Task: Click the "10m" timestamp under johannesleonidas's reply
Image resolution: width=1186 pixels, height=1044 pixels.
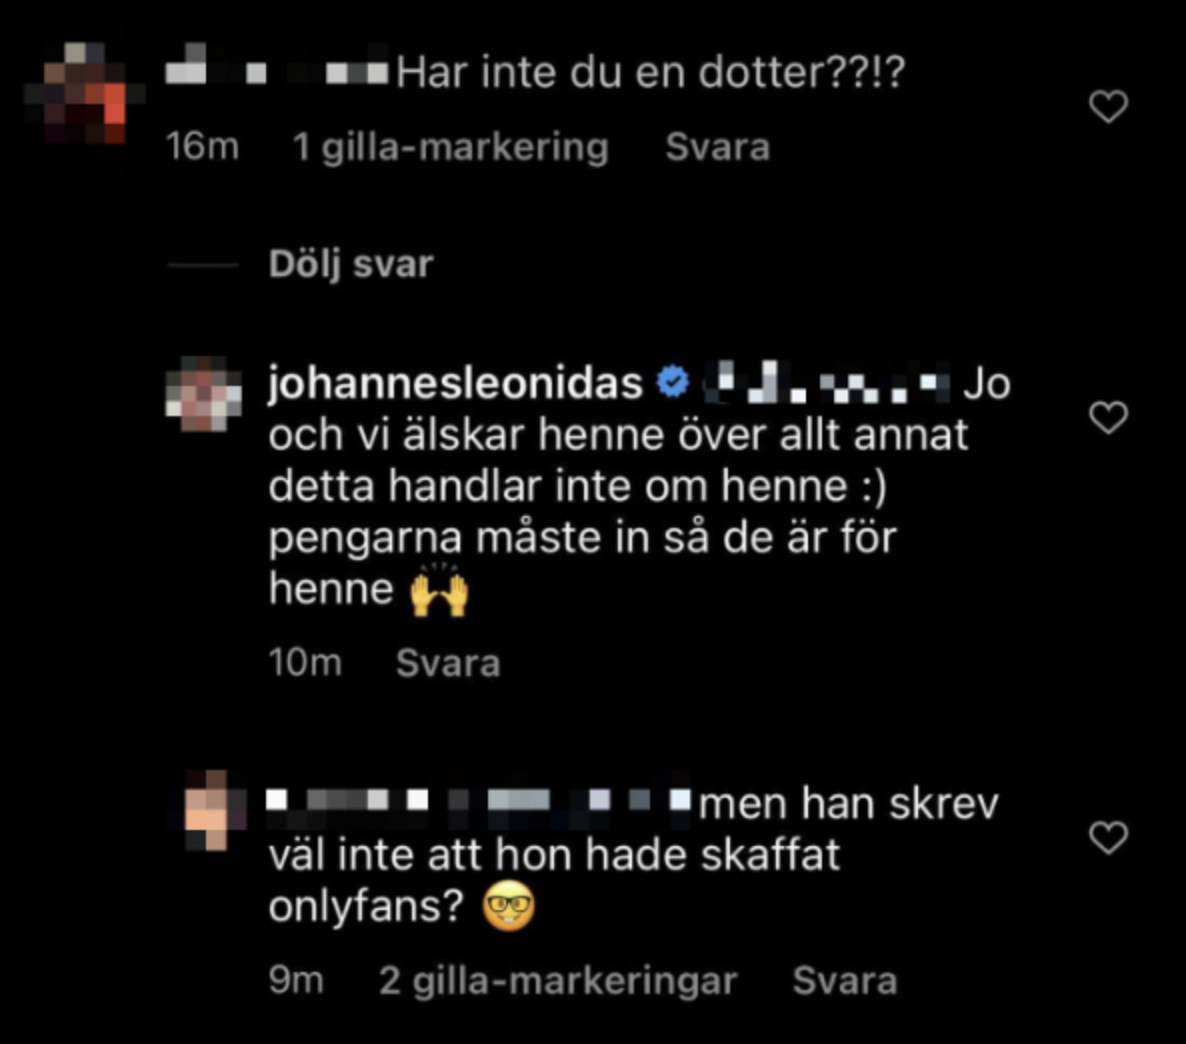Action: 306,663
